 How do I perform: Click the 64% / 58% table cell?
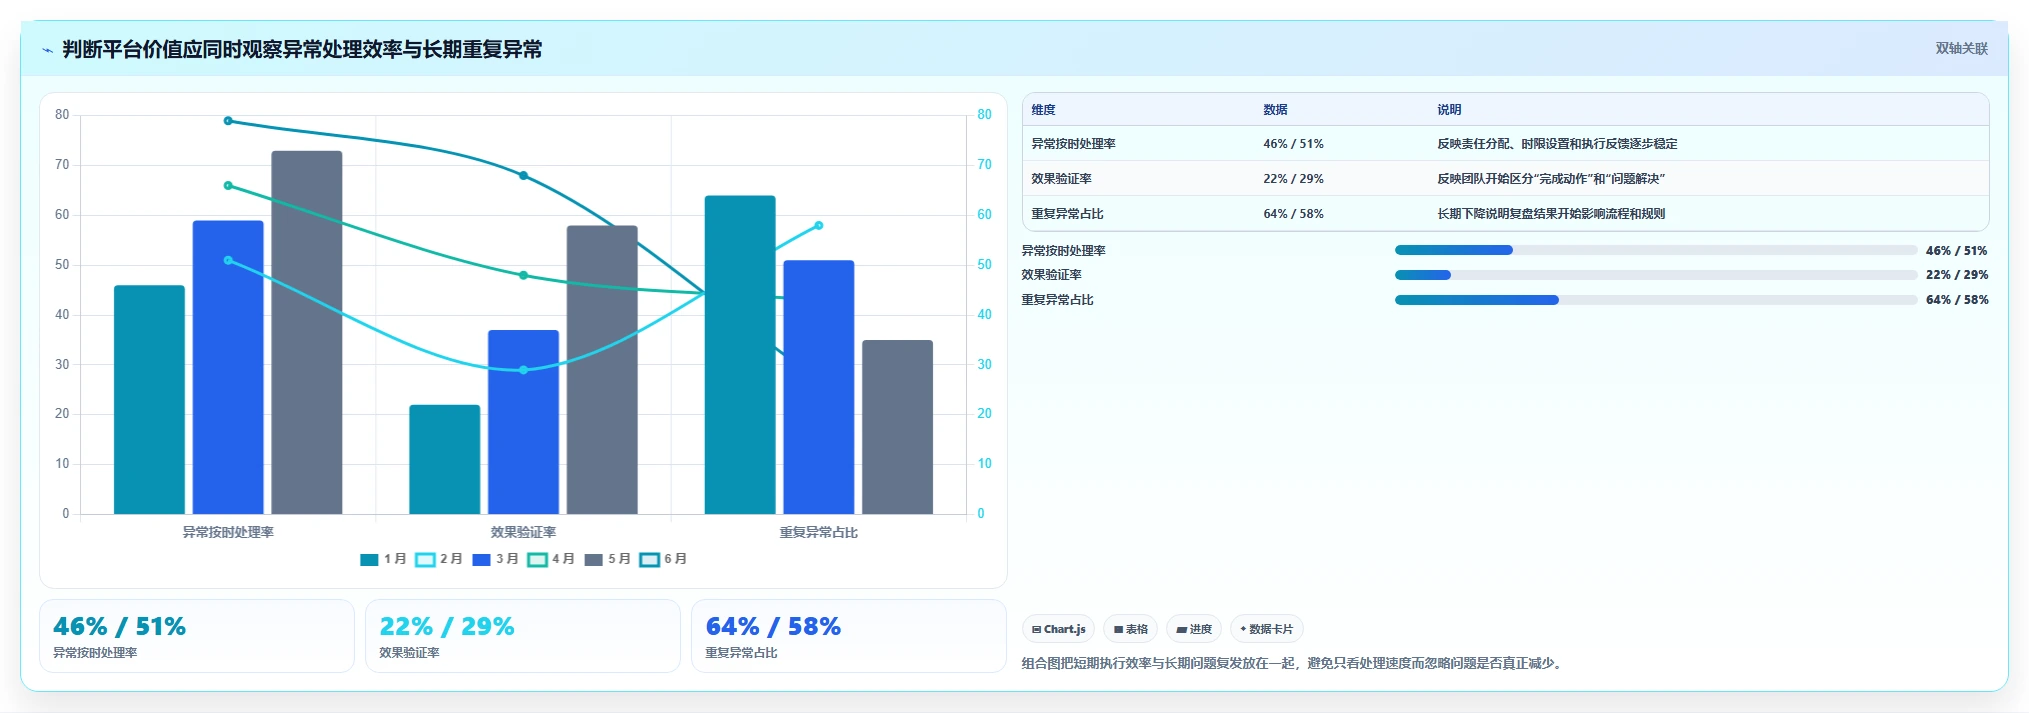click(1293, 214)
